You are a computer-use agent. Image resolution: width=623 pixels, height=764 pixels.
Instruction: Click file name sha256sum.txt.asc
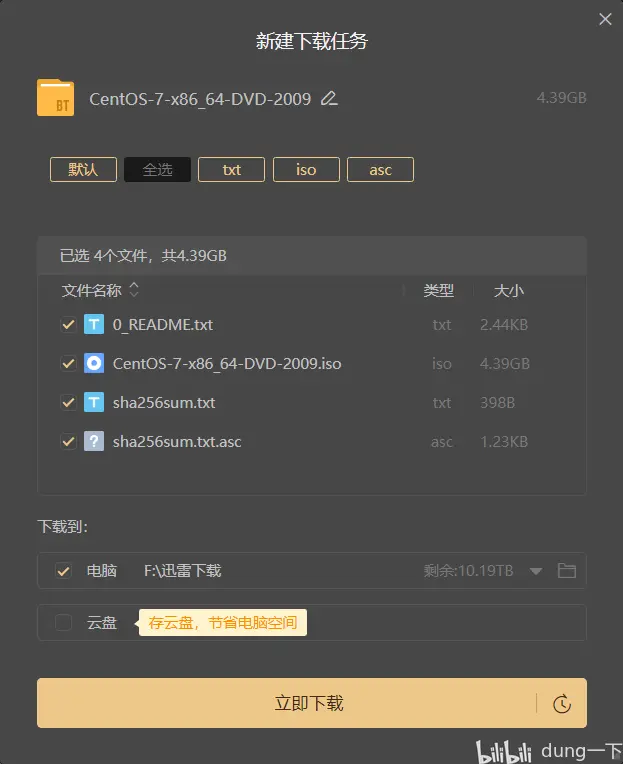[177, 441]
